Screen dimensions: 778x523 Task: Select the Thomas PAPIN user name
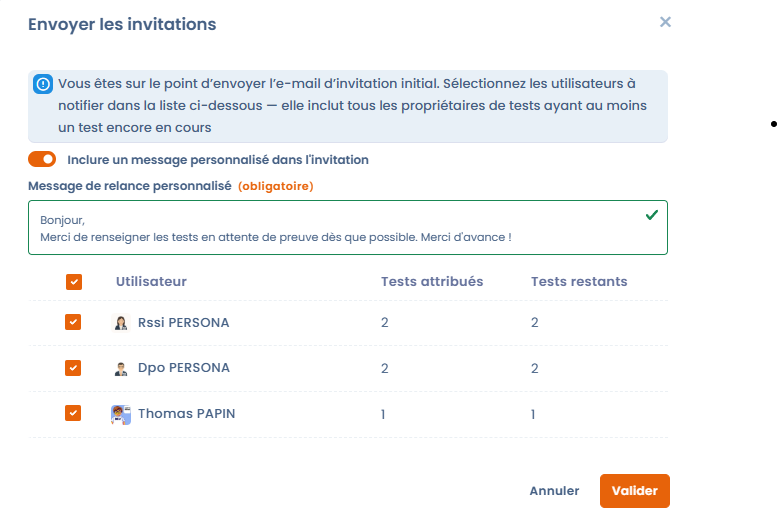pyautogui.click(x=187, y=414)
